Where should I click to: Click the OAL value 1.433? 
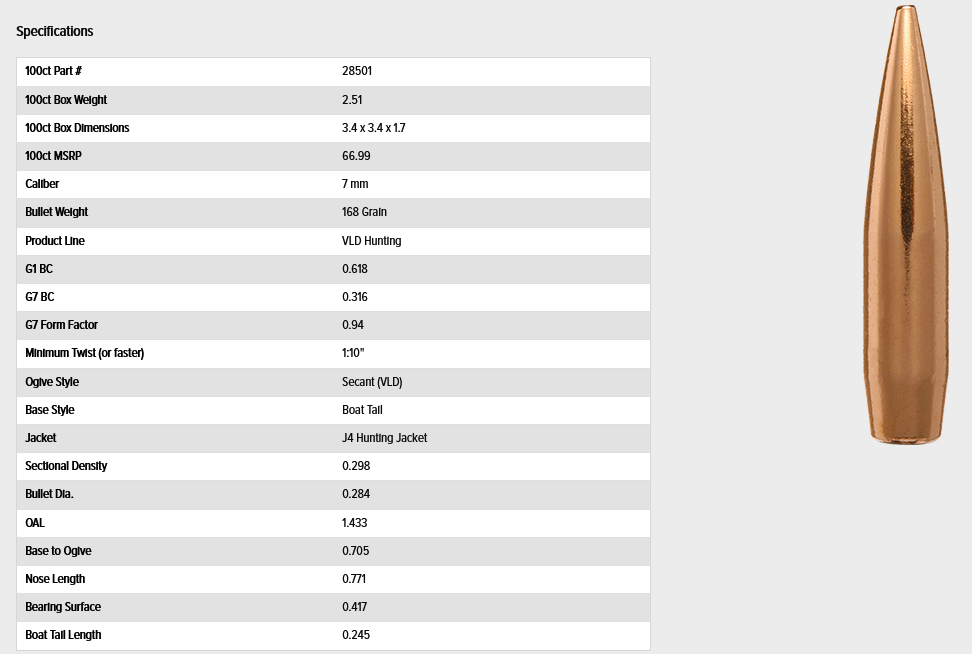coord(354,523)
